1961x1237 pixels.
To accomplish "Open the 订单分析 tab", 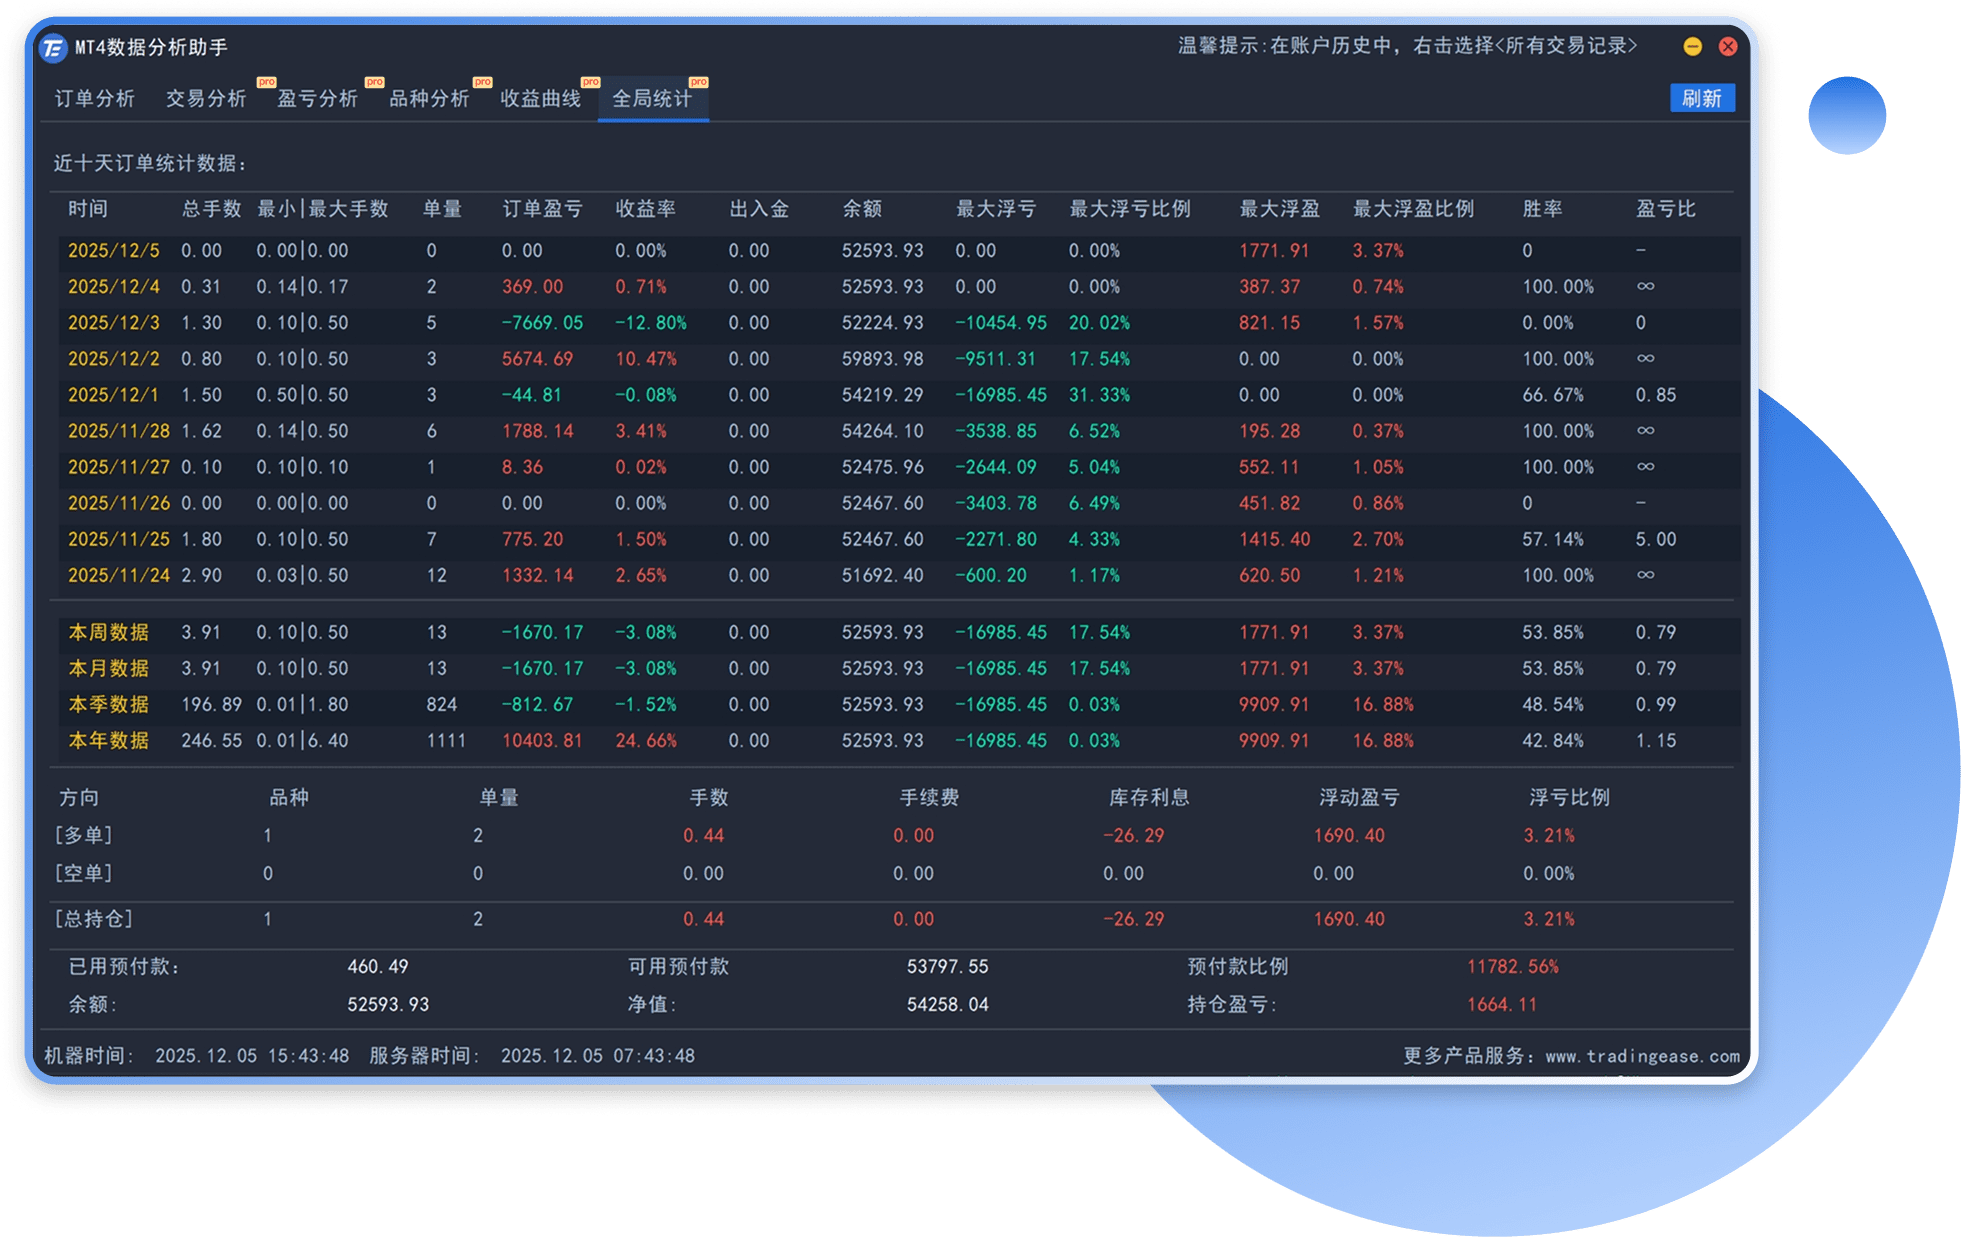I will [94, 98].
